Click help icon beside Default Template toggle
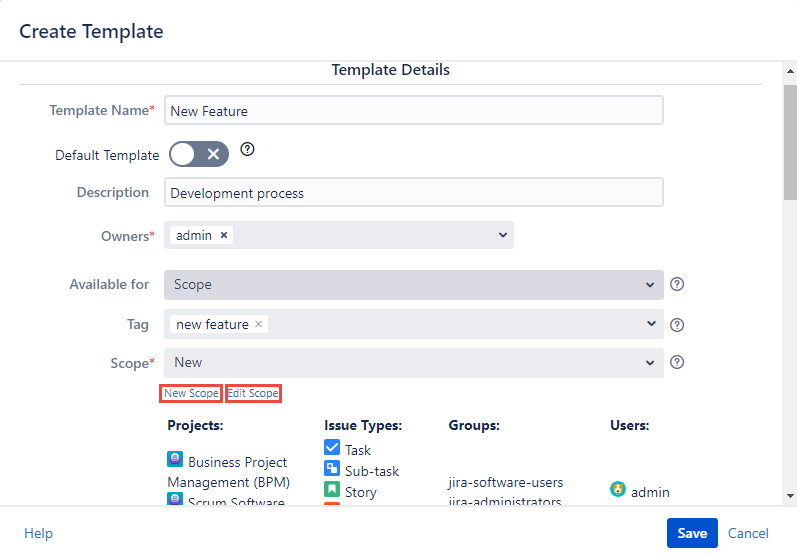Screen dimensions: 797x555 tap(248, 150)
